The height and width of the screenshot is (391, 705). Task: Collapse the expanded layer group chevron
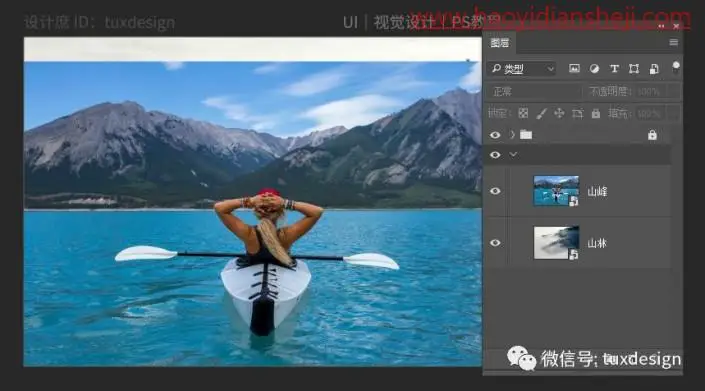(513, 155)
